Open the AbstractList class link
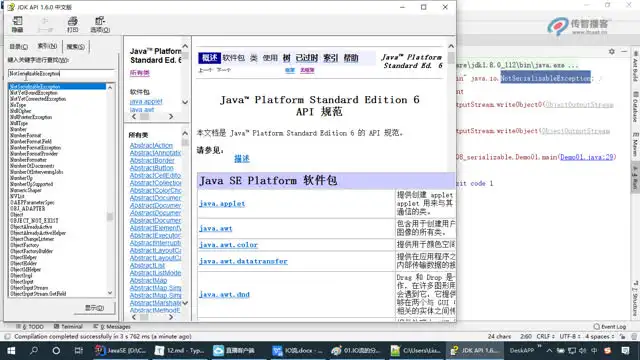Screen dimensions: 640x360 pos(147,265)
